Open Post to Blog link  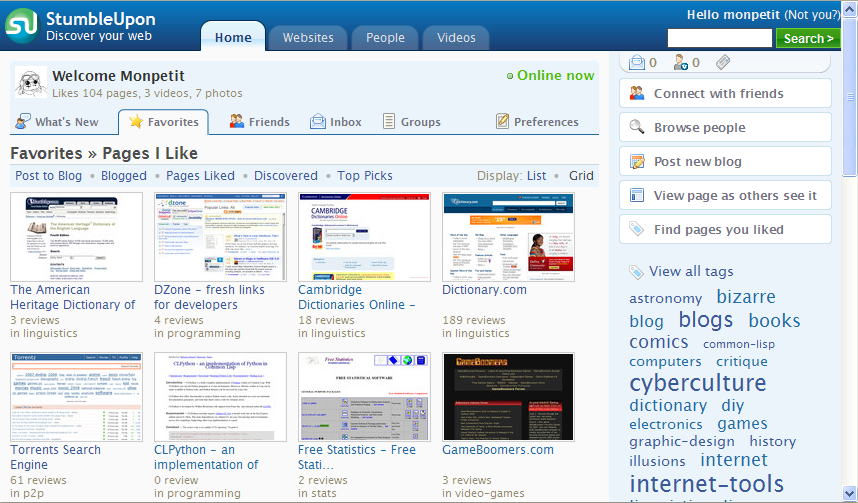48,176
